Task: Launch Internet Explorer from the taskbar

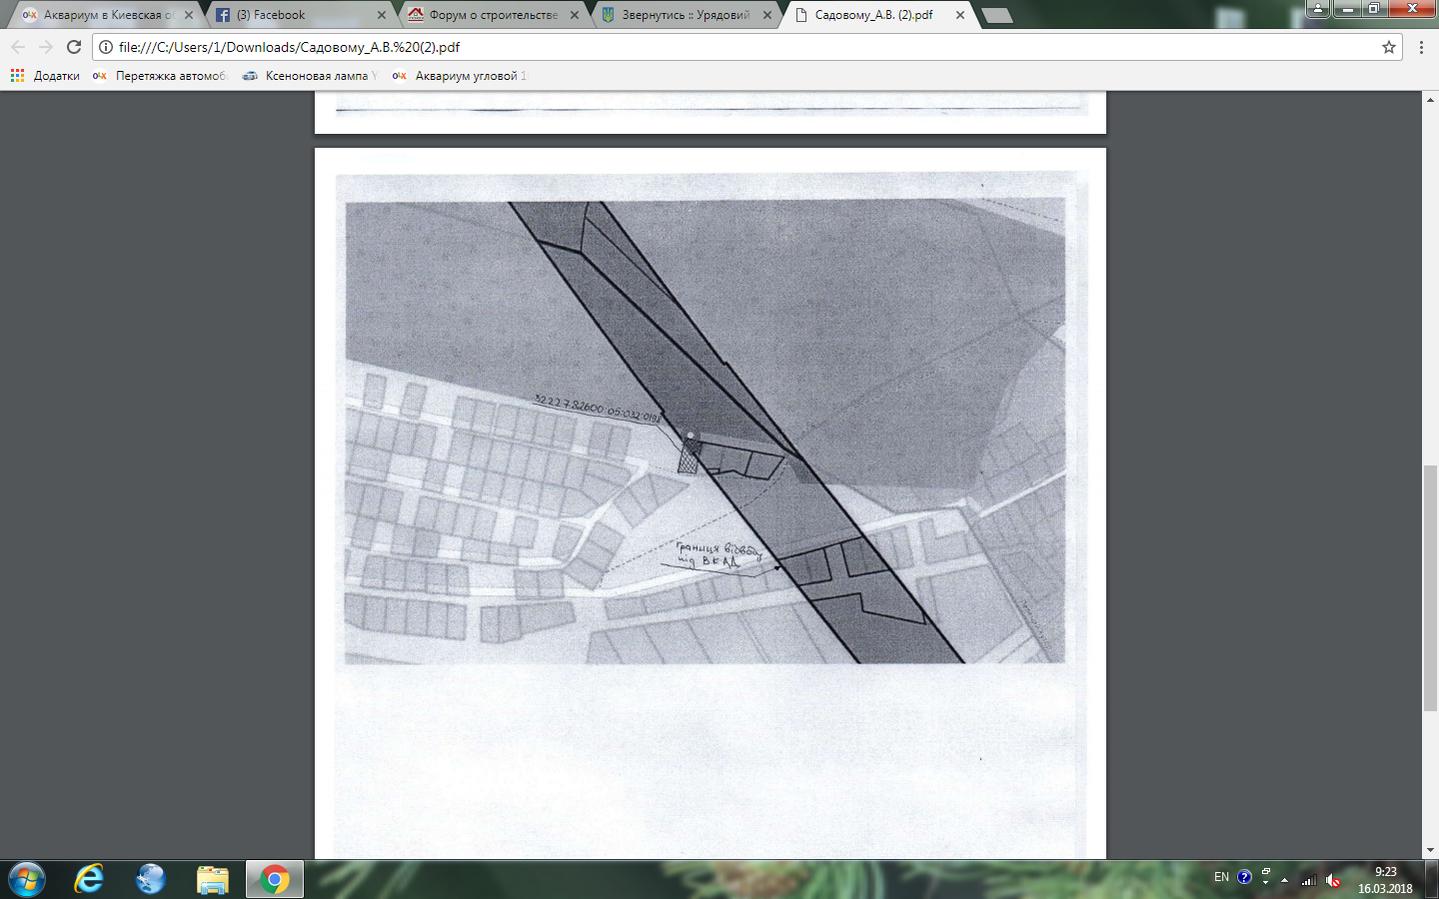Action: [x=89, y=879]
